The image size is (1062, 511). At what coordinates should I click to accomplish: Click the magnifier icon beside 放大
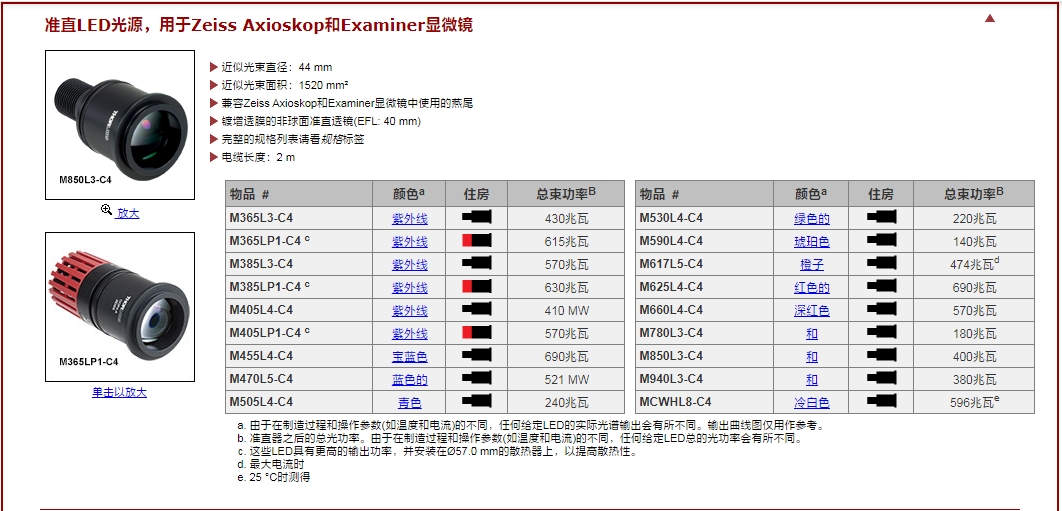(106, 209)
